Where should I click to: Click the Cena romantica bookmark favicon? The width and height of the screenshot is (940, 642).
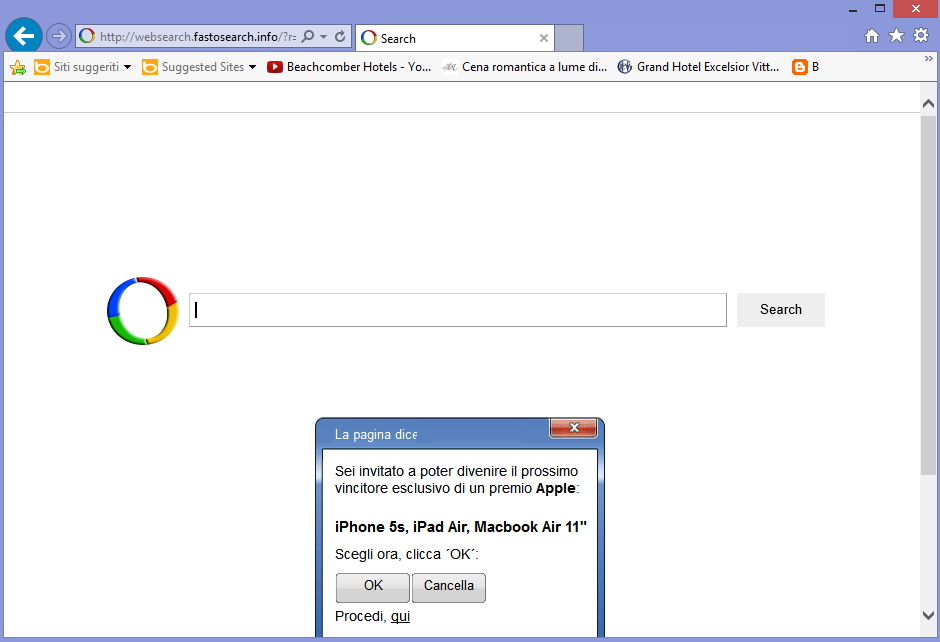(450, 67)
